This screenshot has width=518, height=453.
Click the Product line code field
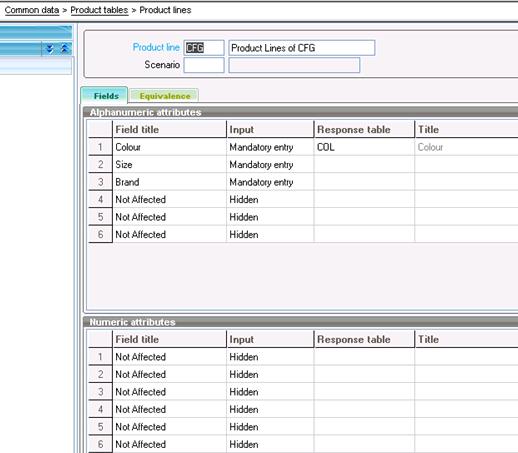(204, 48)
